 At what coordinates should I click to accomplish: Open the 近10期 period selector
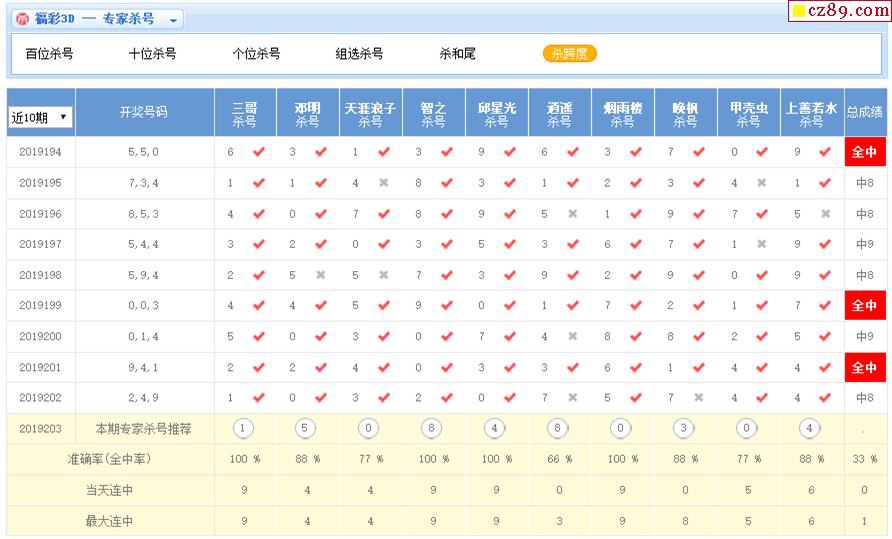(x=40, y=117)
